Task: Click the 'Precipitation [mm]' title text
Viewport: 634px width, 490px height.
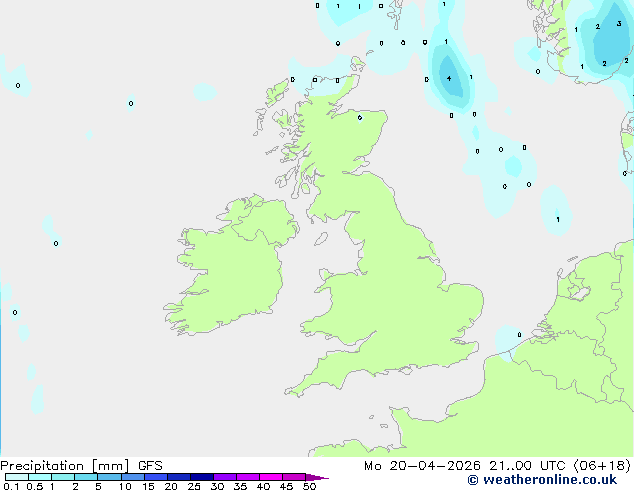Action: [65, 466]
